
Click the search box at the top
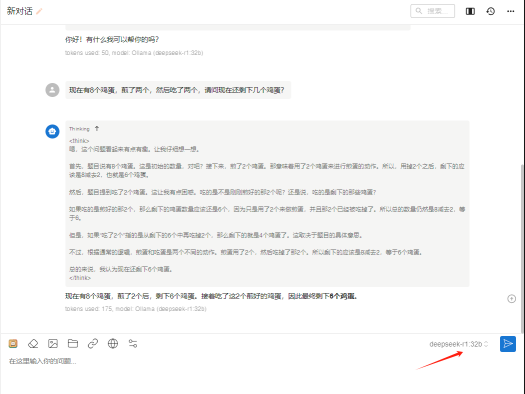pyautogui.click(x=432, y=11)
